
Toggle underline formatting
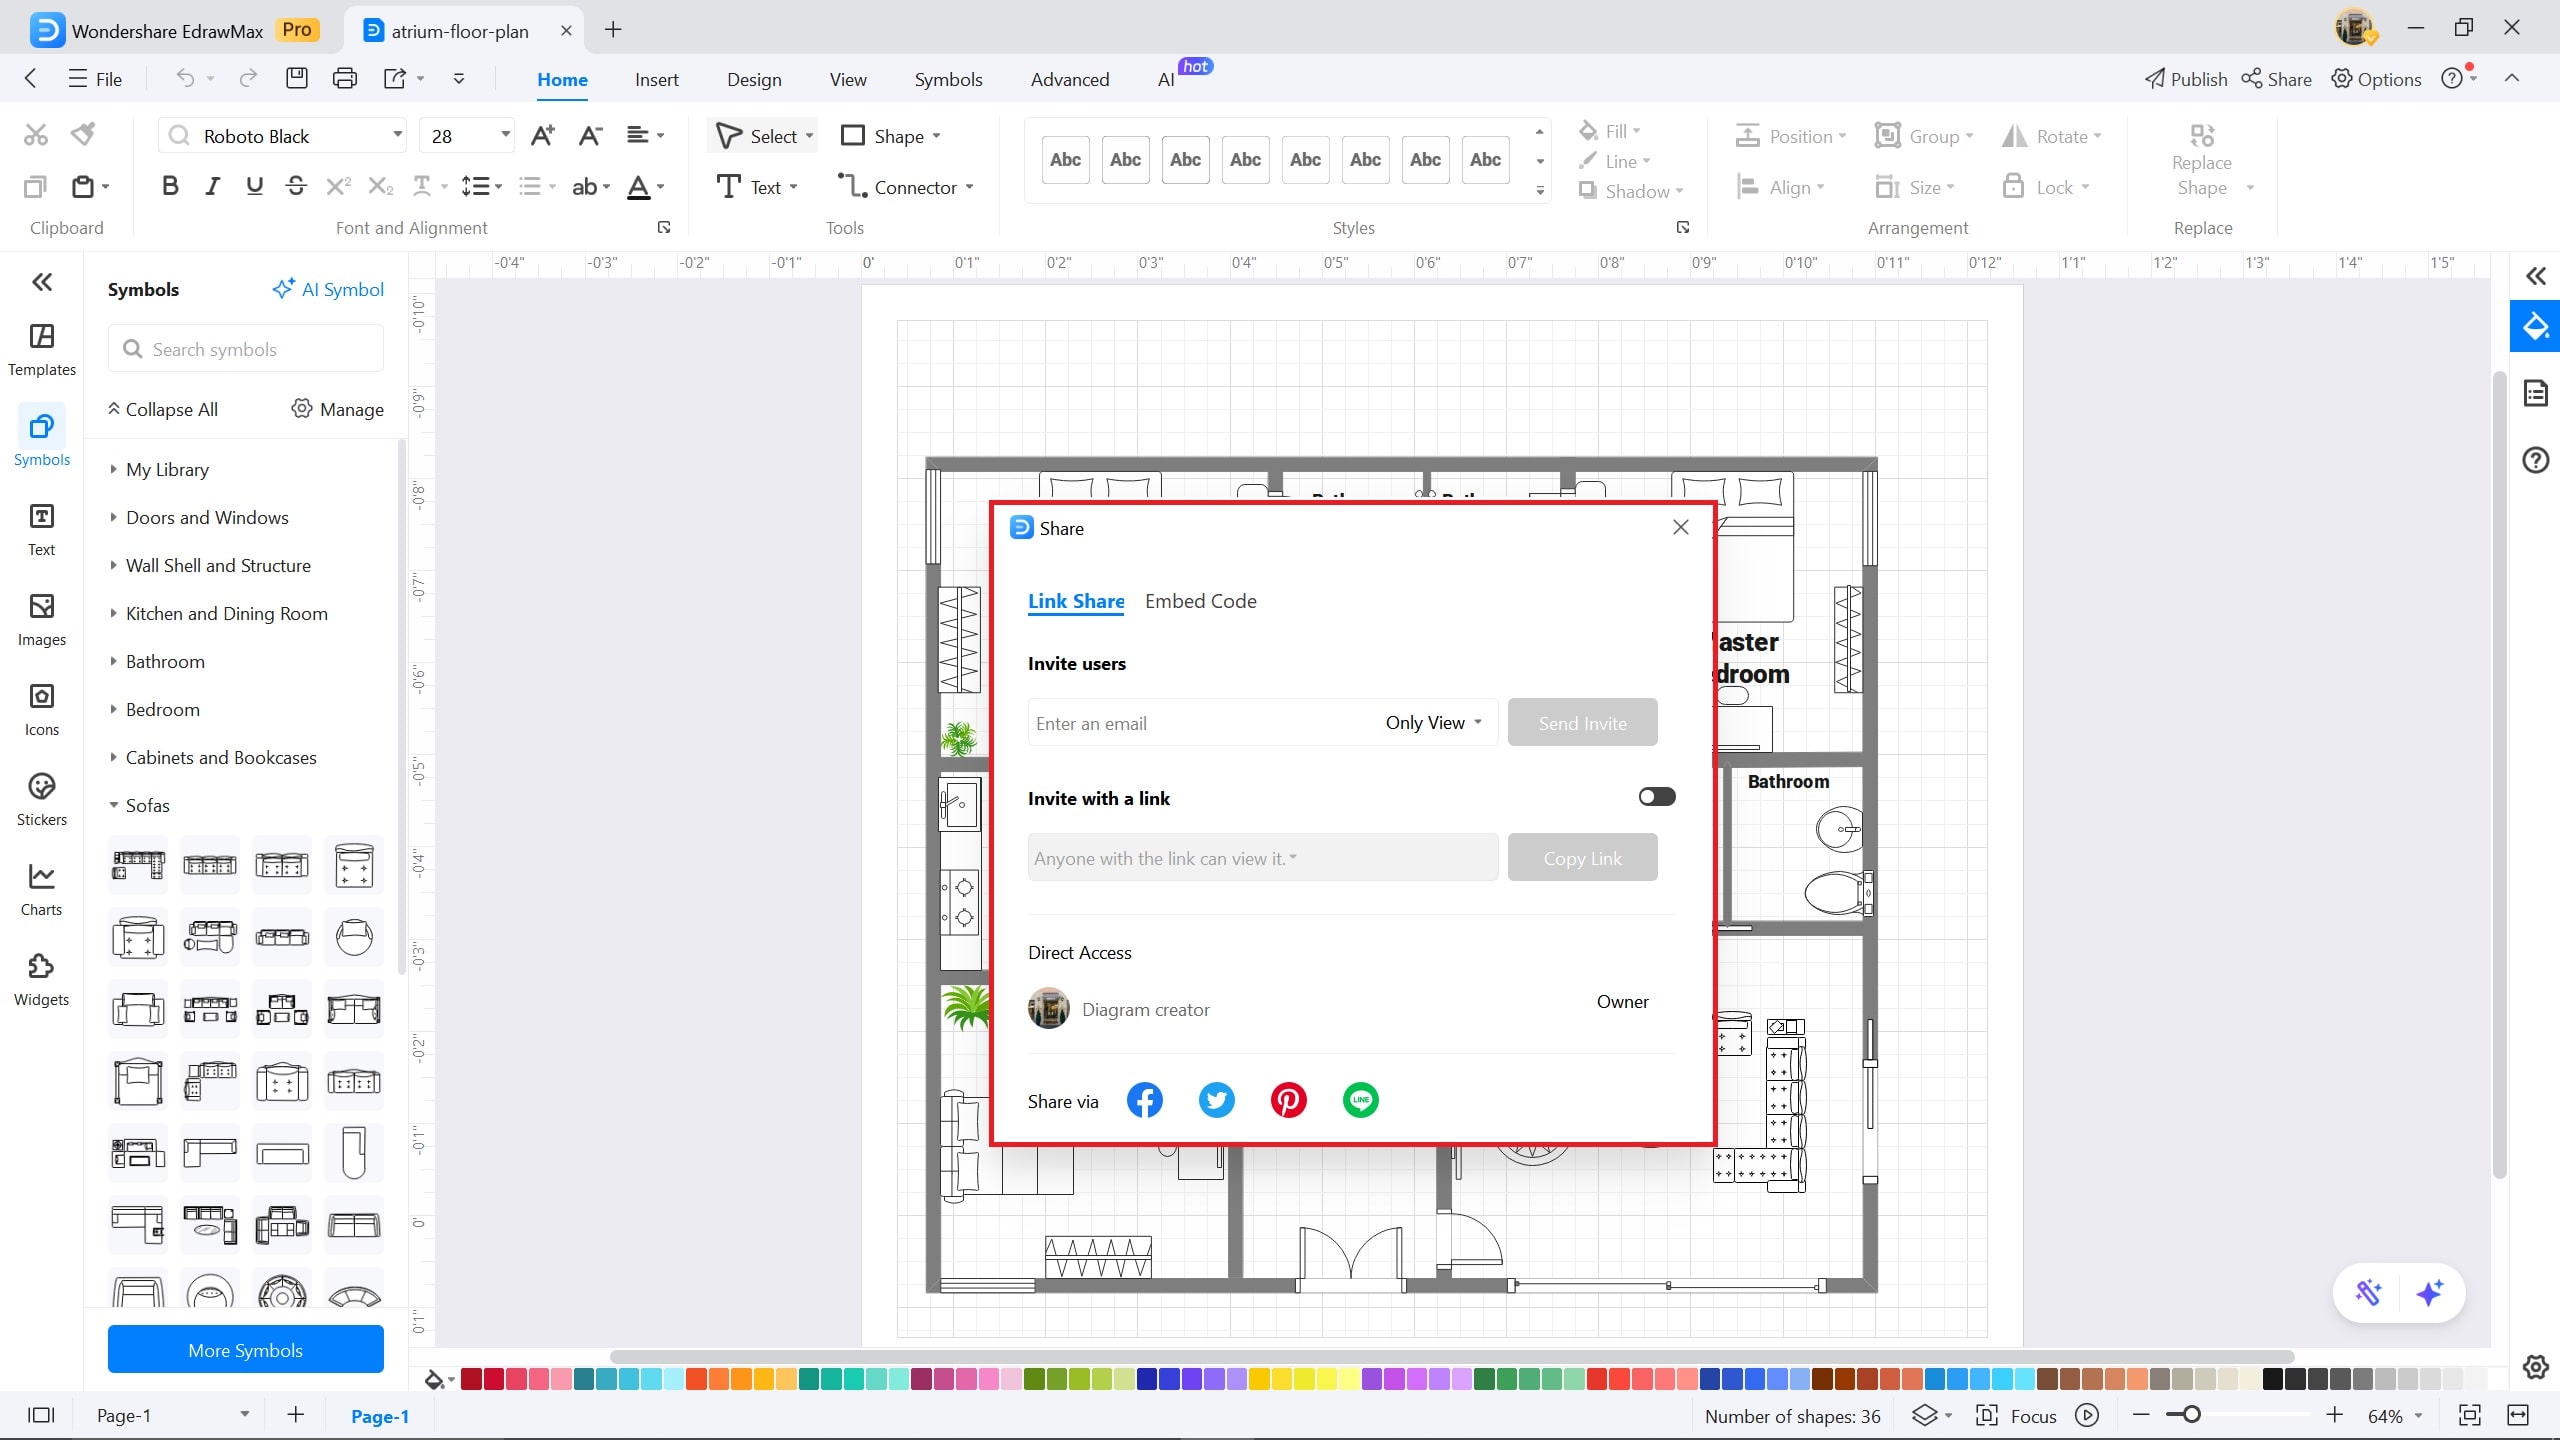coord(254,185)
